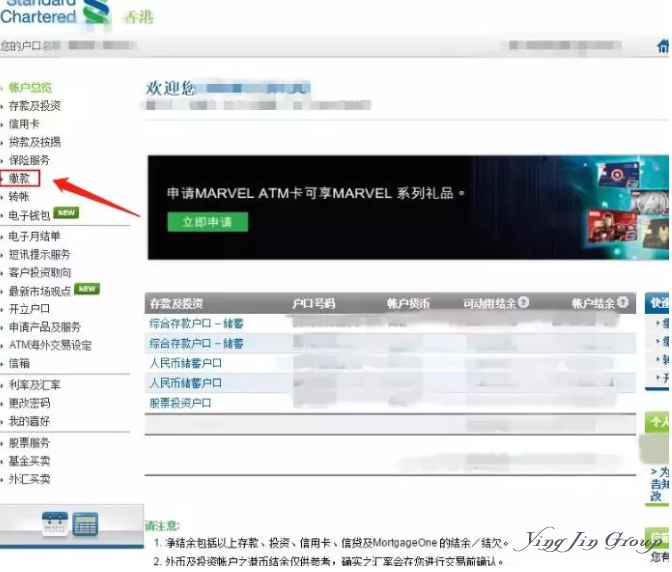
Task: Open 最新市场观点 menu item
Action: [40, 291]
